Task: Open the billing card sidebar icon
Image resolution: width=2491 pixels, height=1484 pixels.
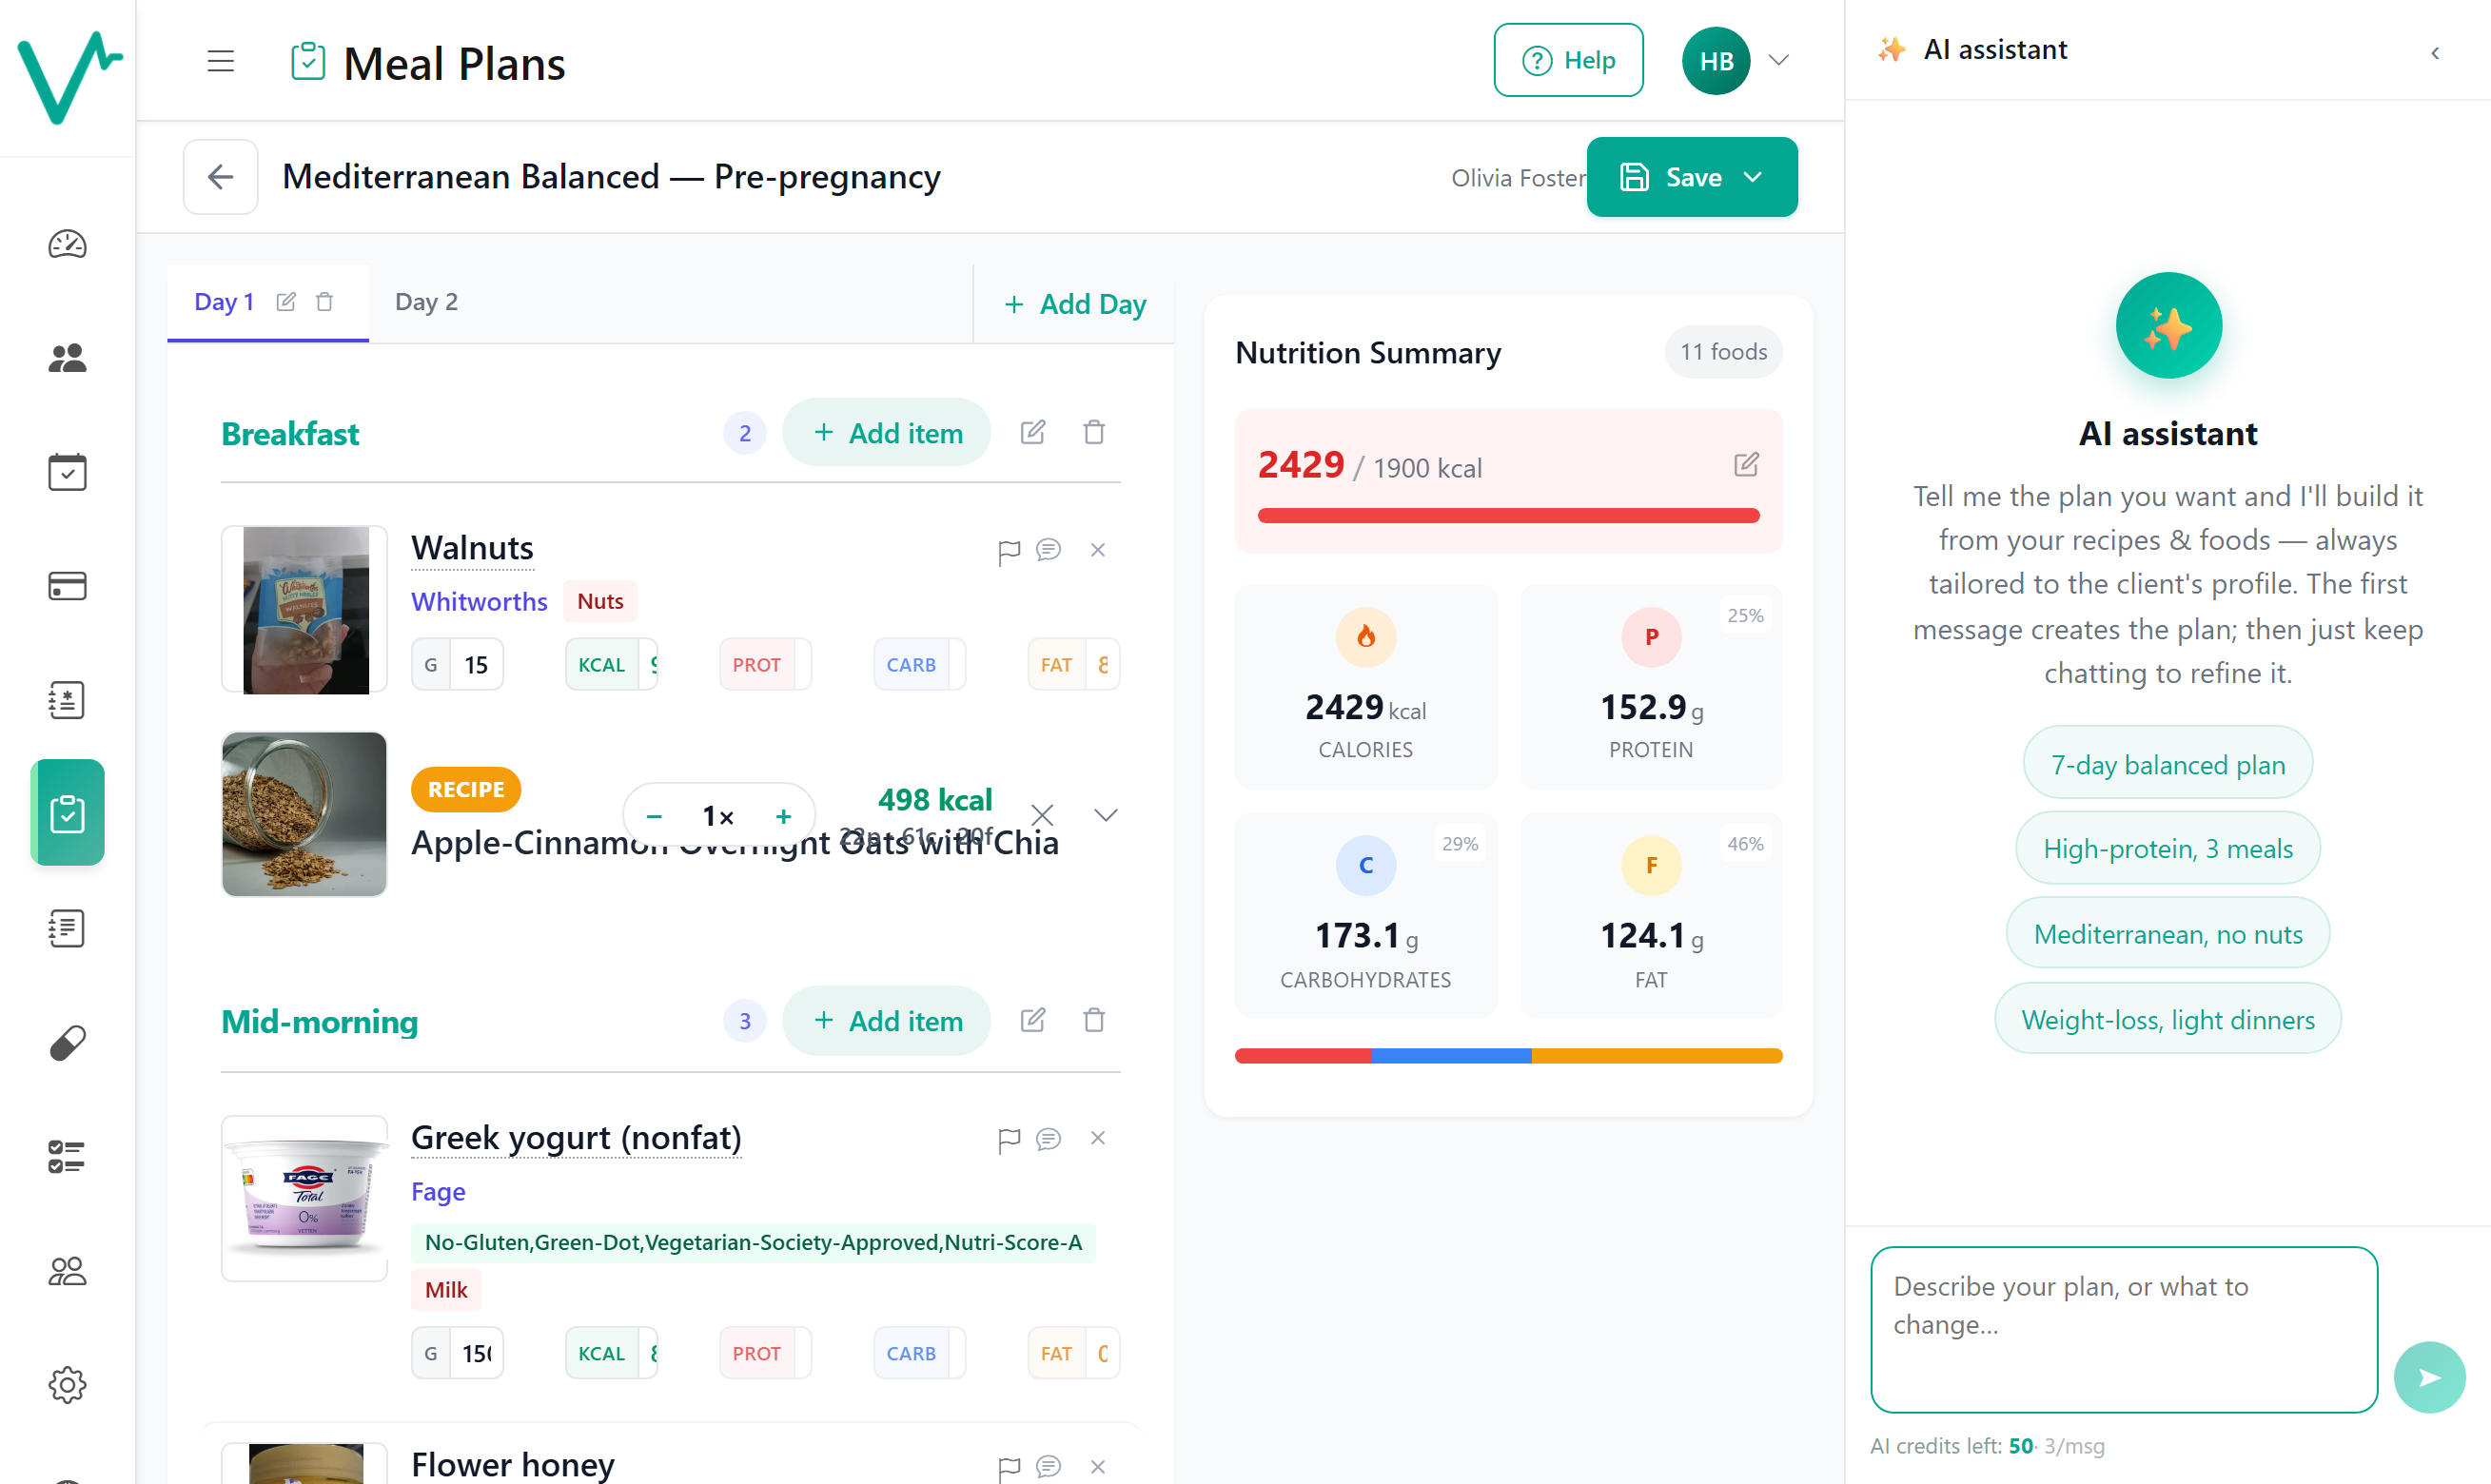Action: [x=67, y=586]
